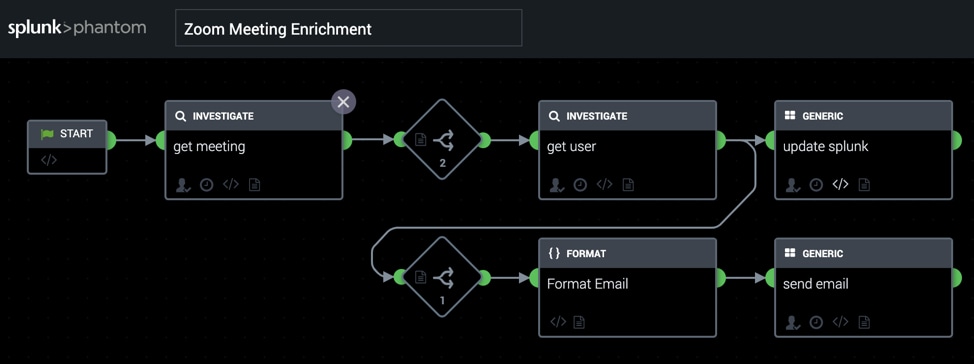Screen dimensions: 974x364
Task: Click highlighted code icon in update splunk block
Action: [x=840, y=184]
